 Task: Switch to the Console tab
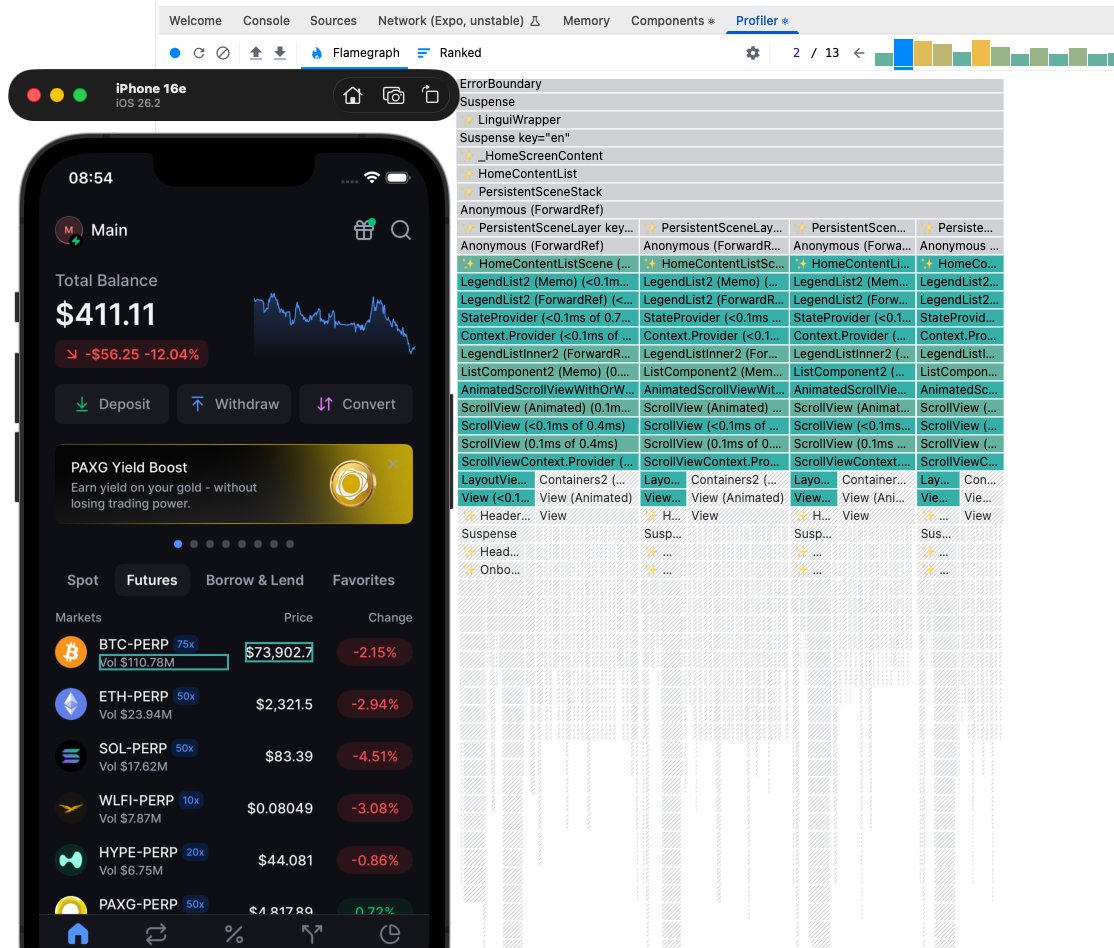266,21
